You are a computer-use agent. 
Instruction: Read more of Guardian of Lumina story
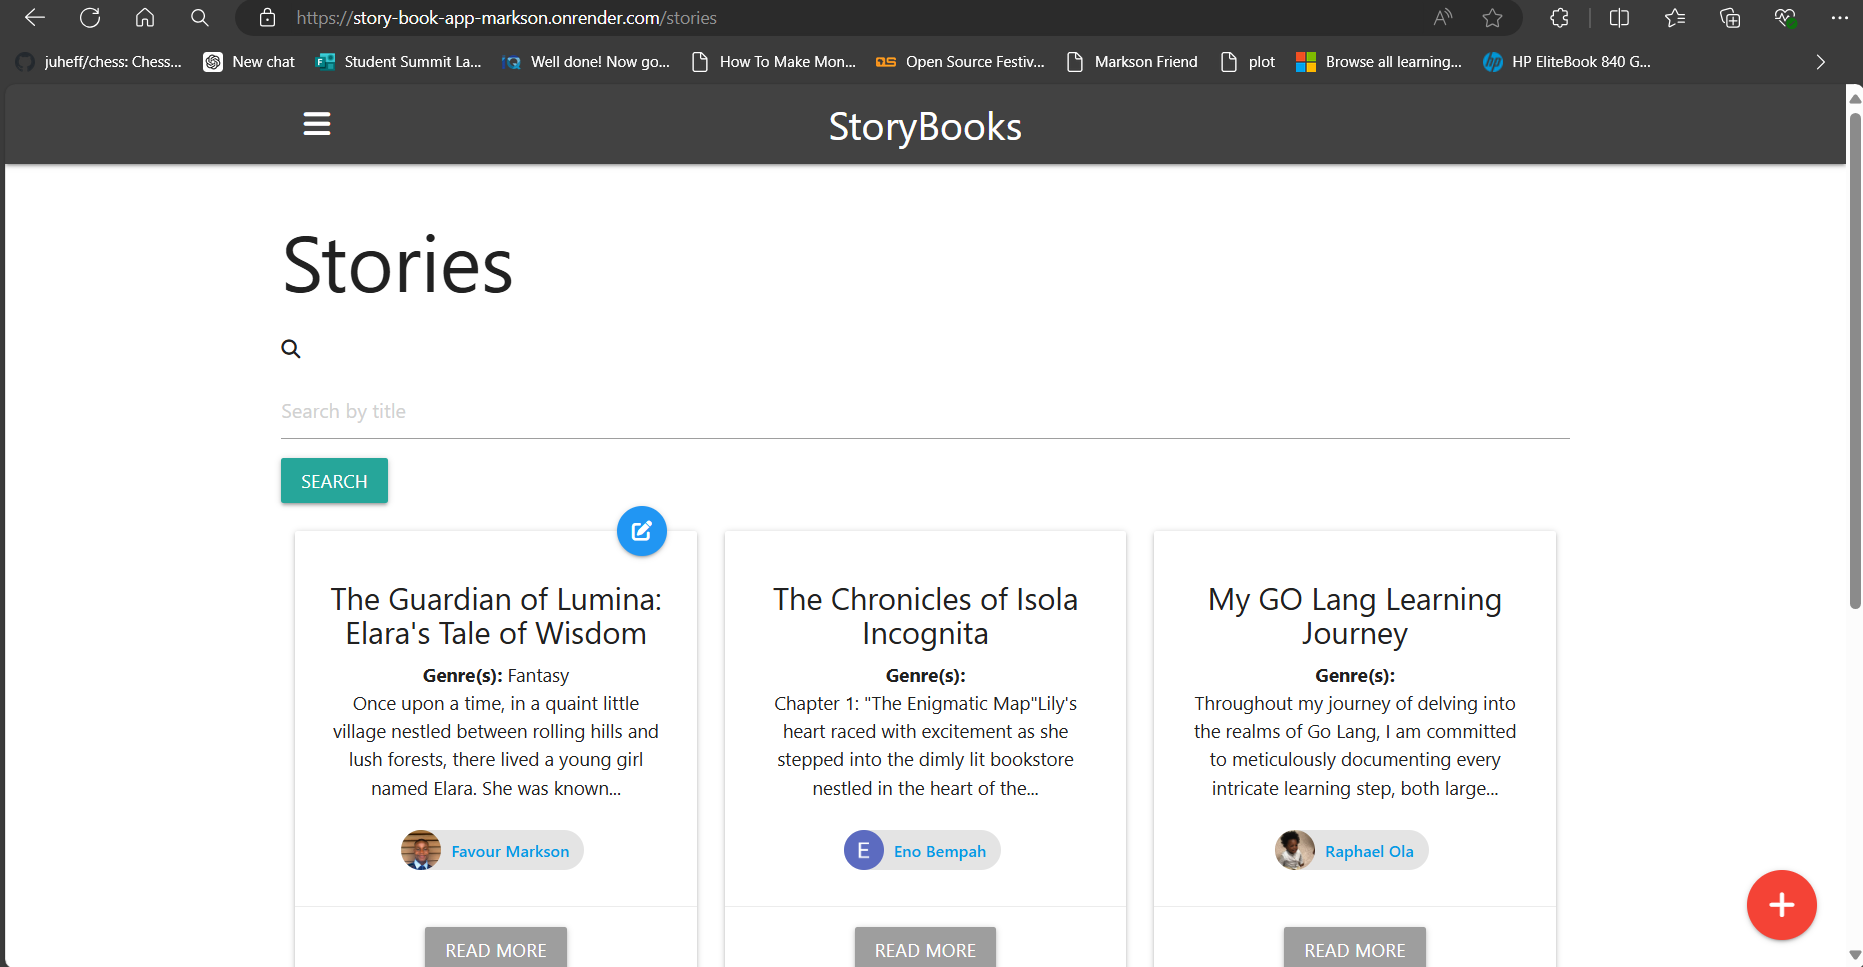tap(496, 949)
